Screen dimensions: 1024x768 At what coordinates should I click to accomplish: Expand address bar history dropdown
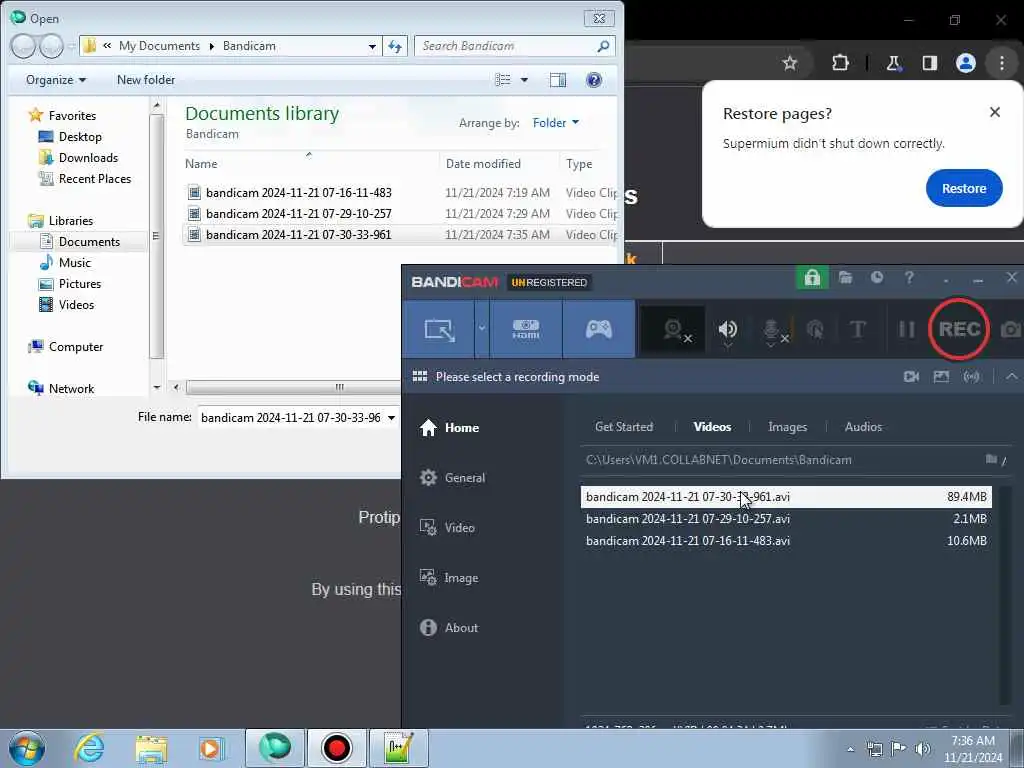[372, 46]
